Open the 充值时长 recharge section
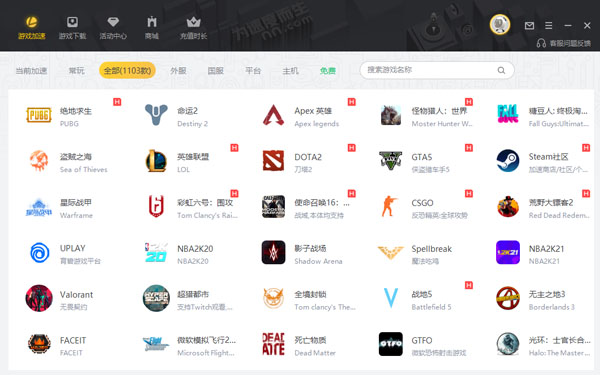 click(194, 28)
